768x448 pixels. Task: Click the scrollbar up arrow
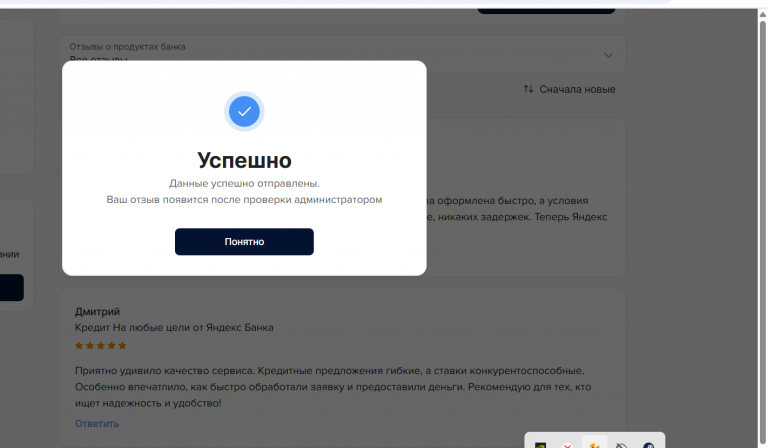click(x=762, y=14)
